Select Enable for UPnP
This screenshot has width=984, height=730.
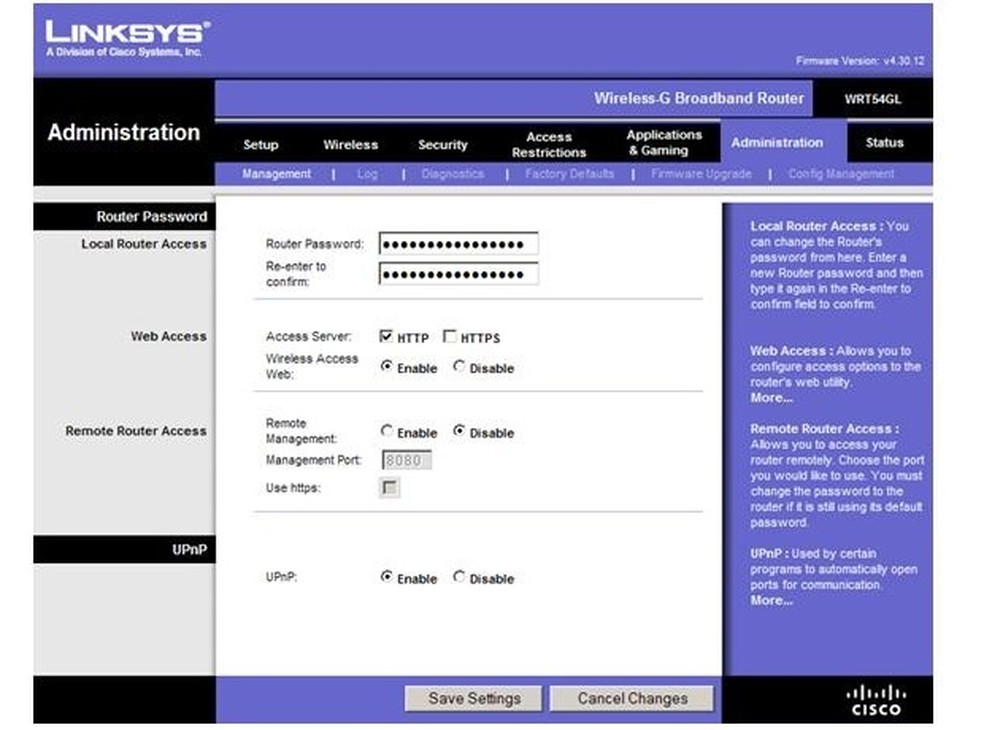click(x=387, y=577)
